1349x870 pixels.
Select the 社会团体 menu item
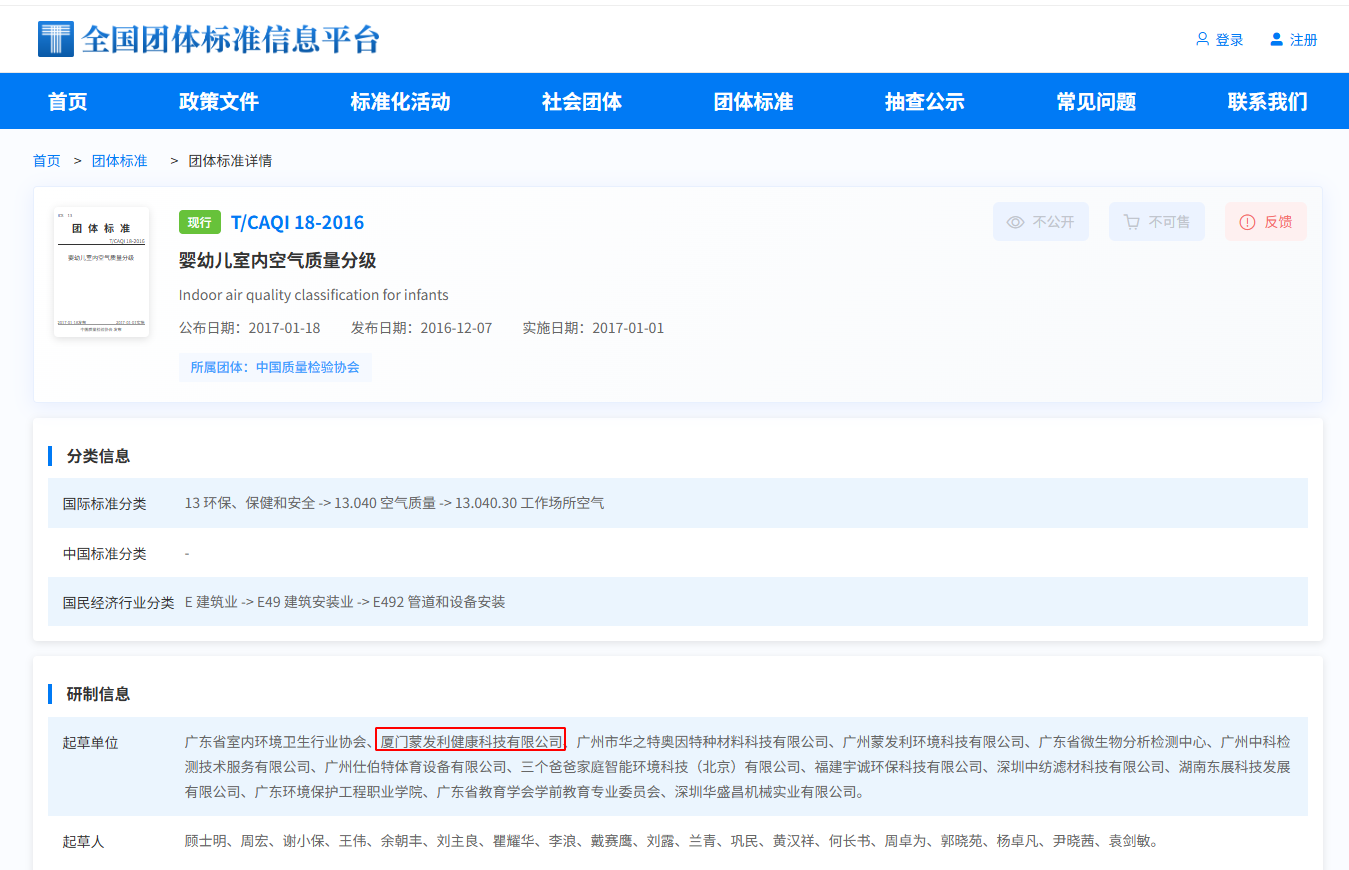pyautogui.click(x=582, y=101)
